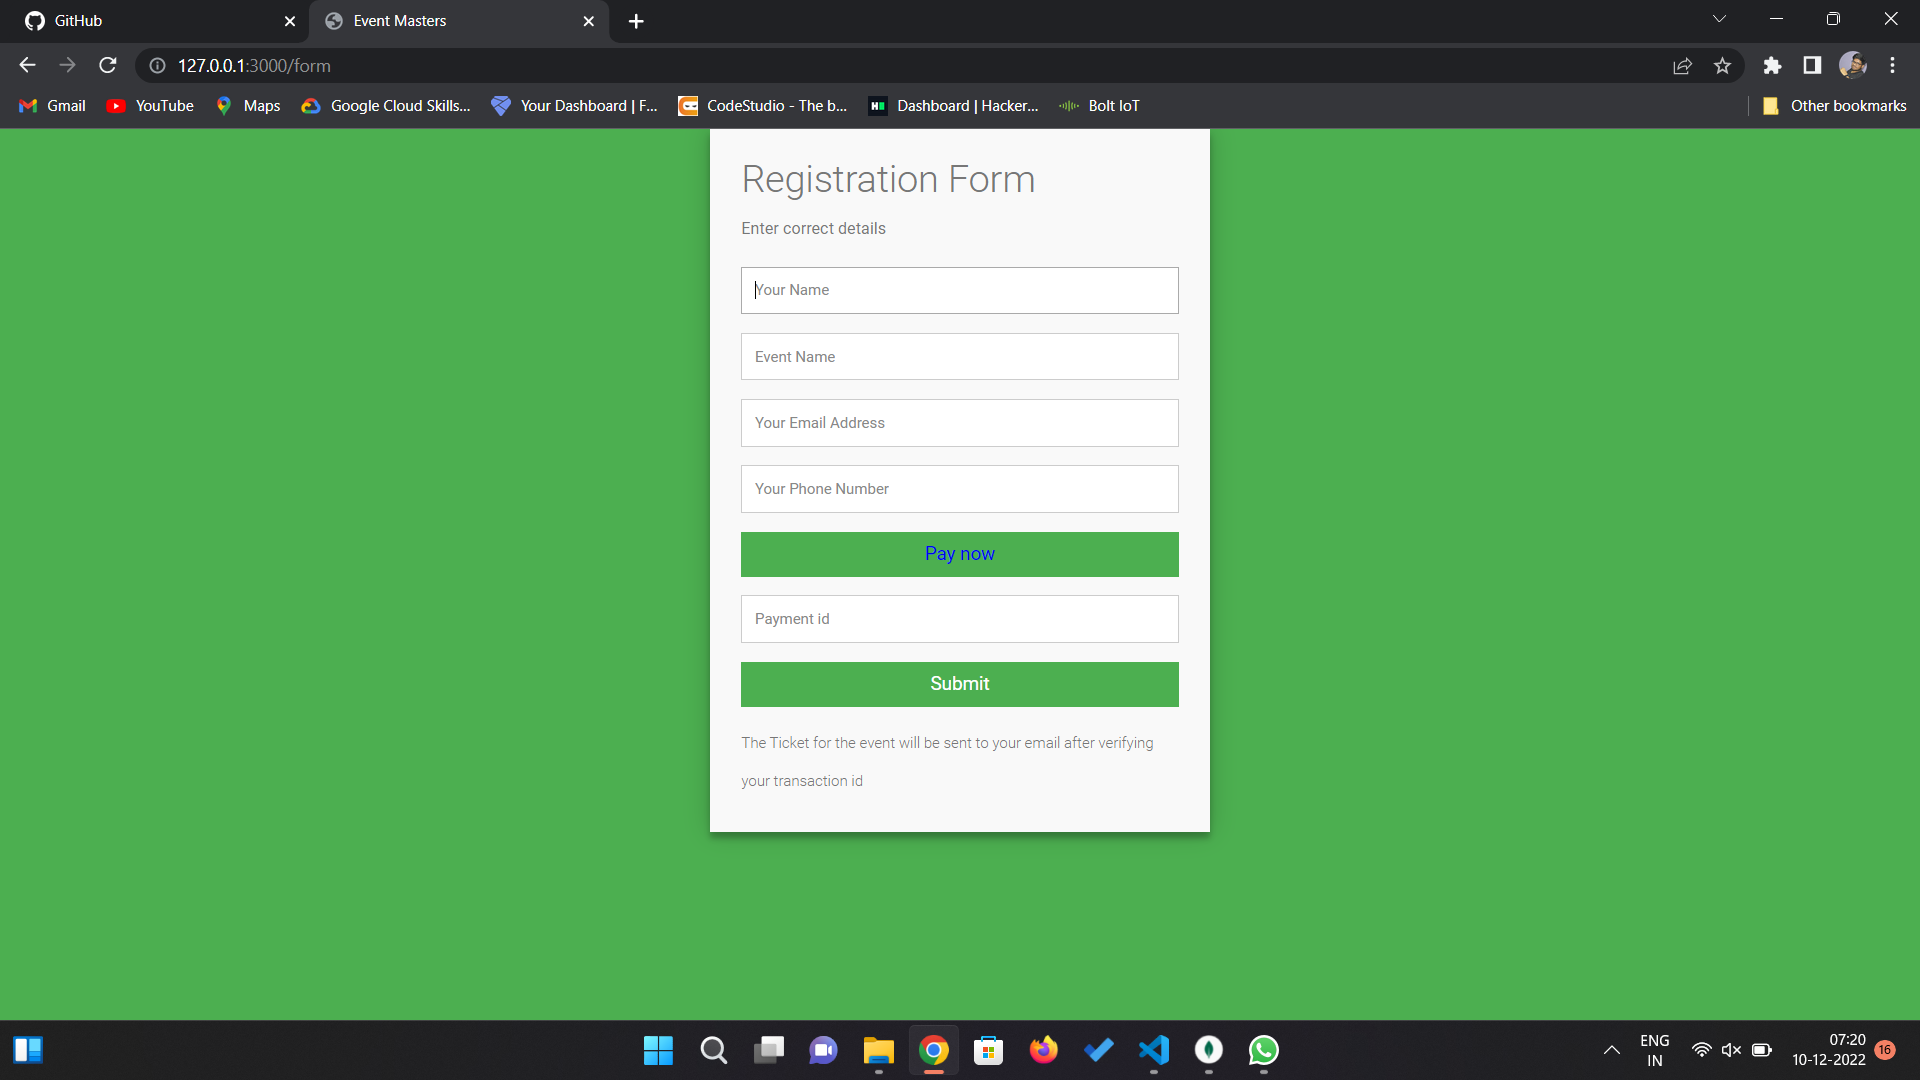Click the Your Name input field
Viewport: 1920px width, 1080px height.
959,290
